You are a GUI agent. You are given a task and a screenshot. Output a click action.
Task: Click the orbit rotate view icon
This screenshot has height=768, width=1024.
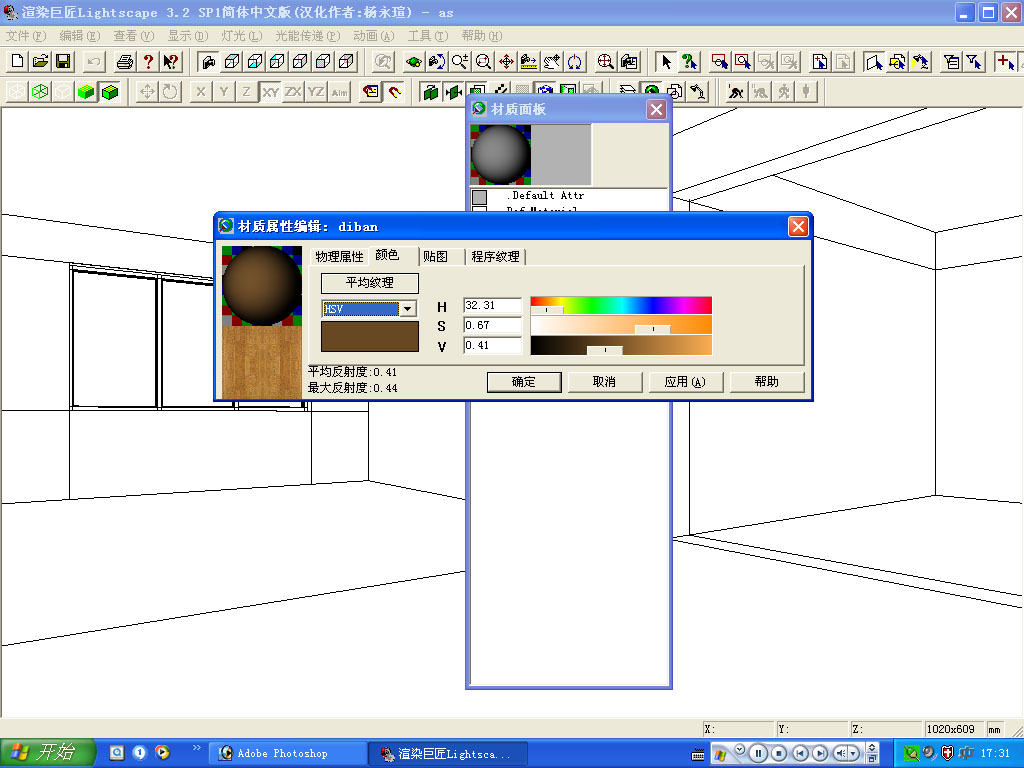tap(575, 62)
